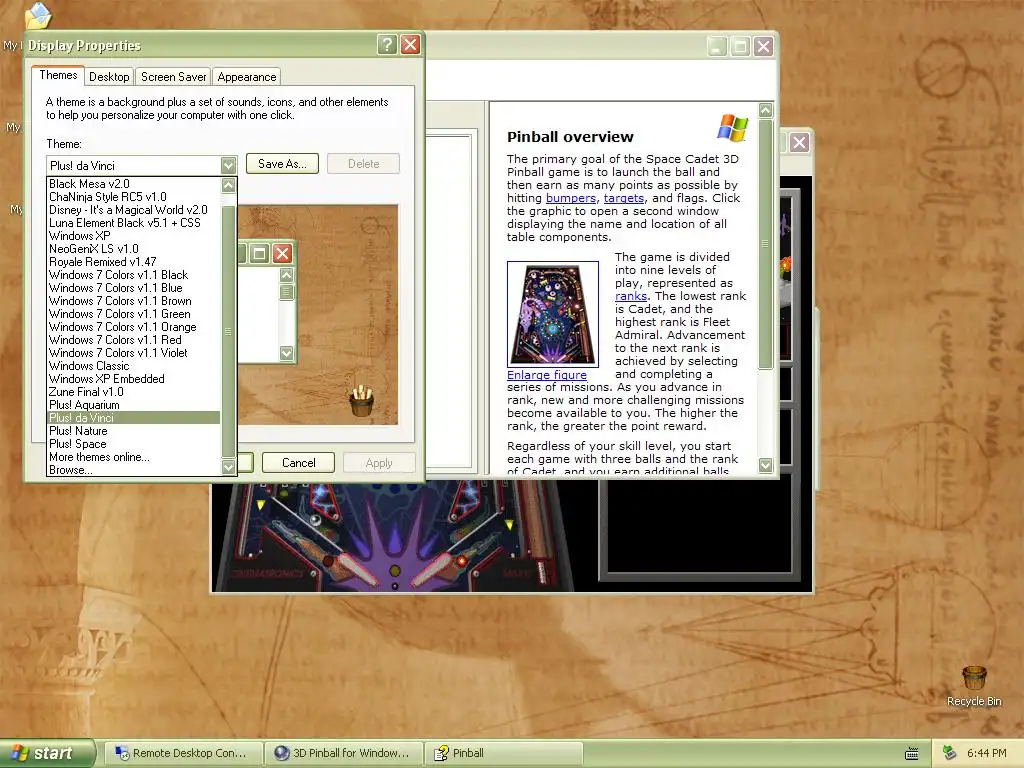
Task: Select highlighted Plus! da Vinci list entry
Action: click(x=134, y=418)
